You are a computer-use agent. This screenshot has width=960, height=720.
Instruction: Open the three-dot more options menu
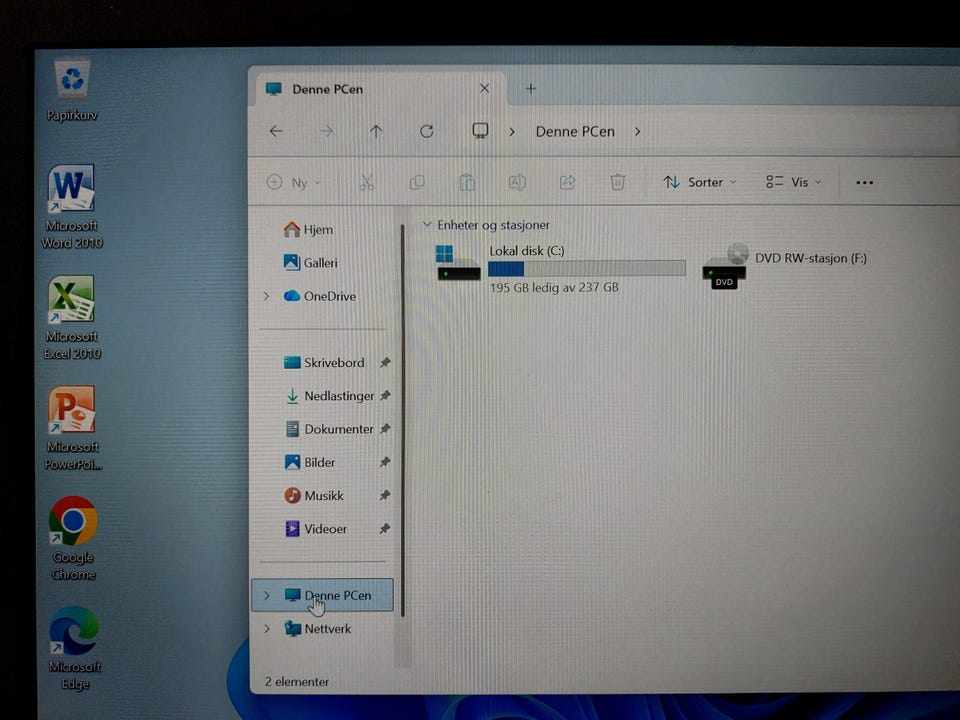click(x=864, y=182)
